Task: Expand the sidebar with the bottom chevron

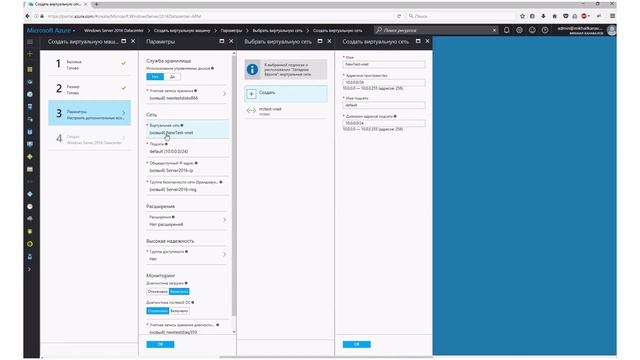Action: click(x=29, y=269)
